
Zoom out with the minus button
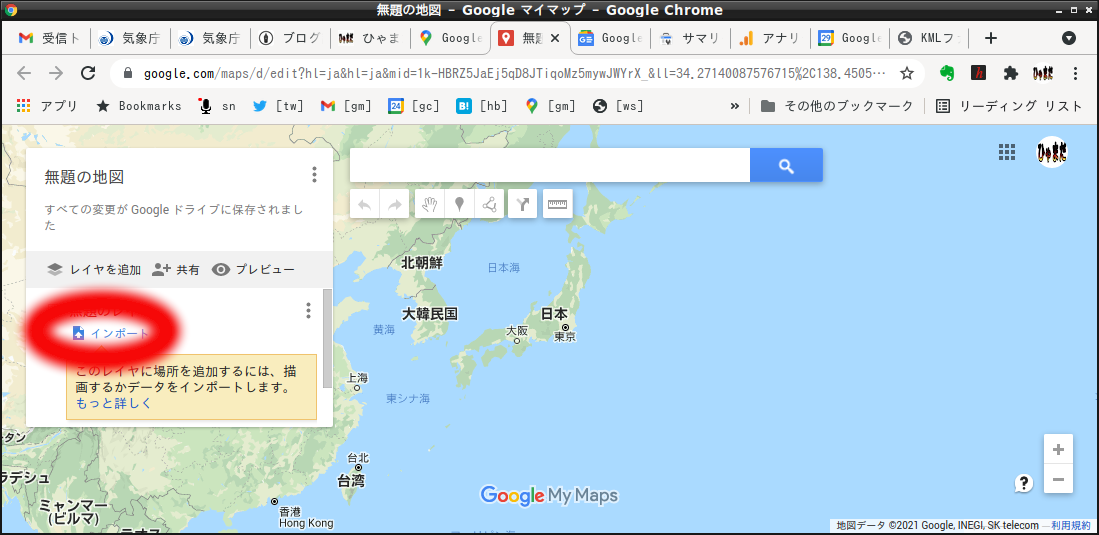click(x=1058, y=479)
